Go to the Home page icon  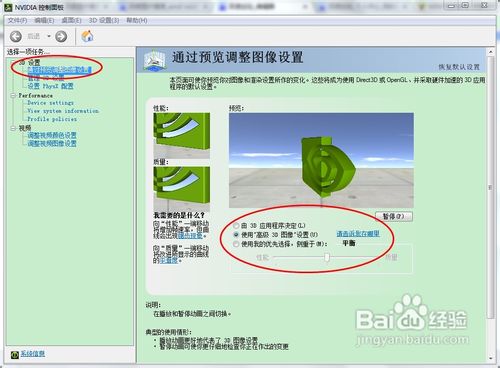point(87,36)
